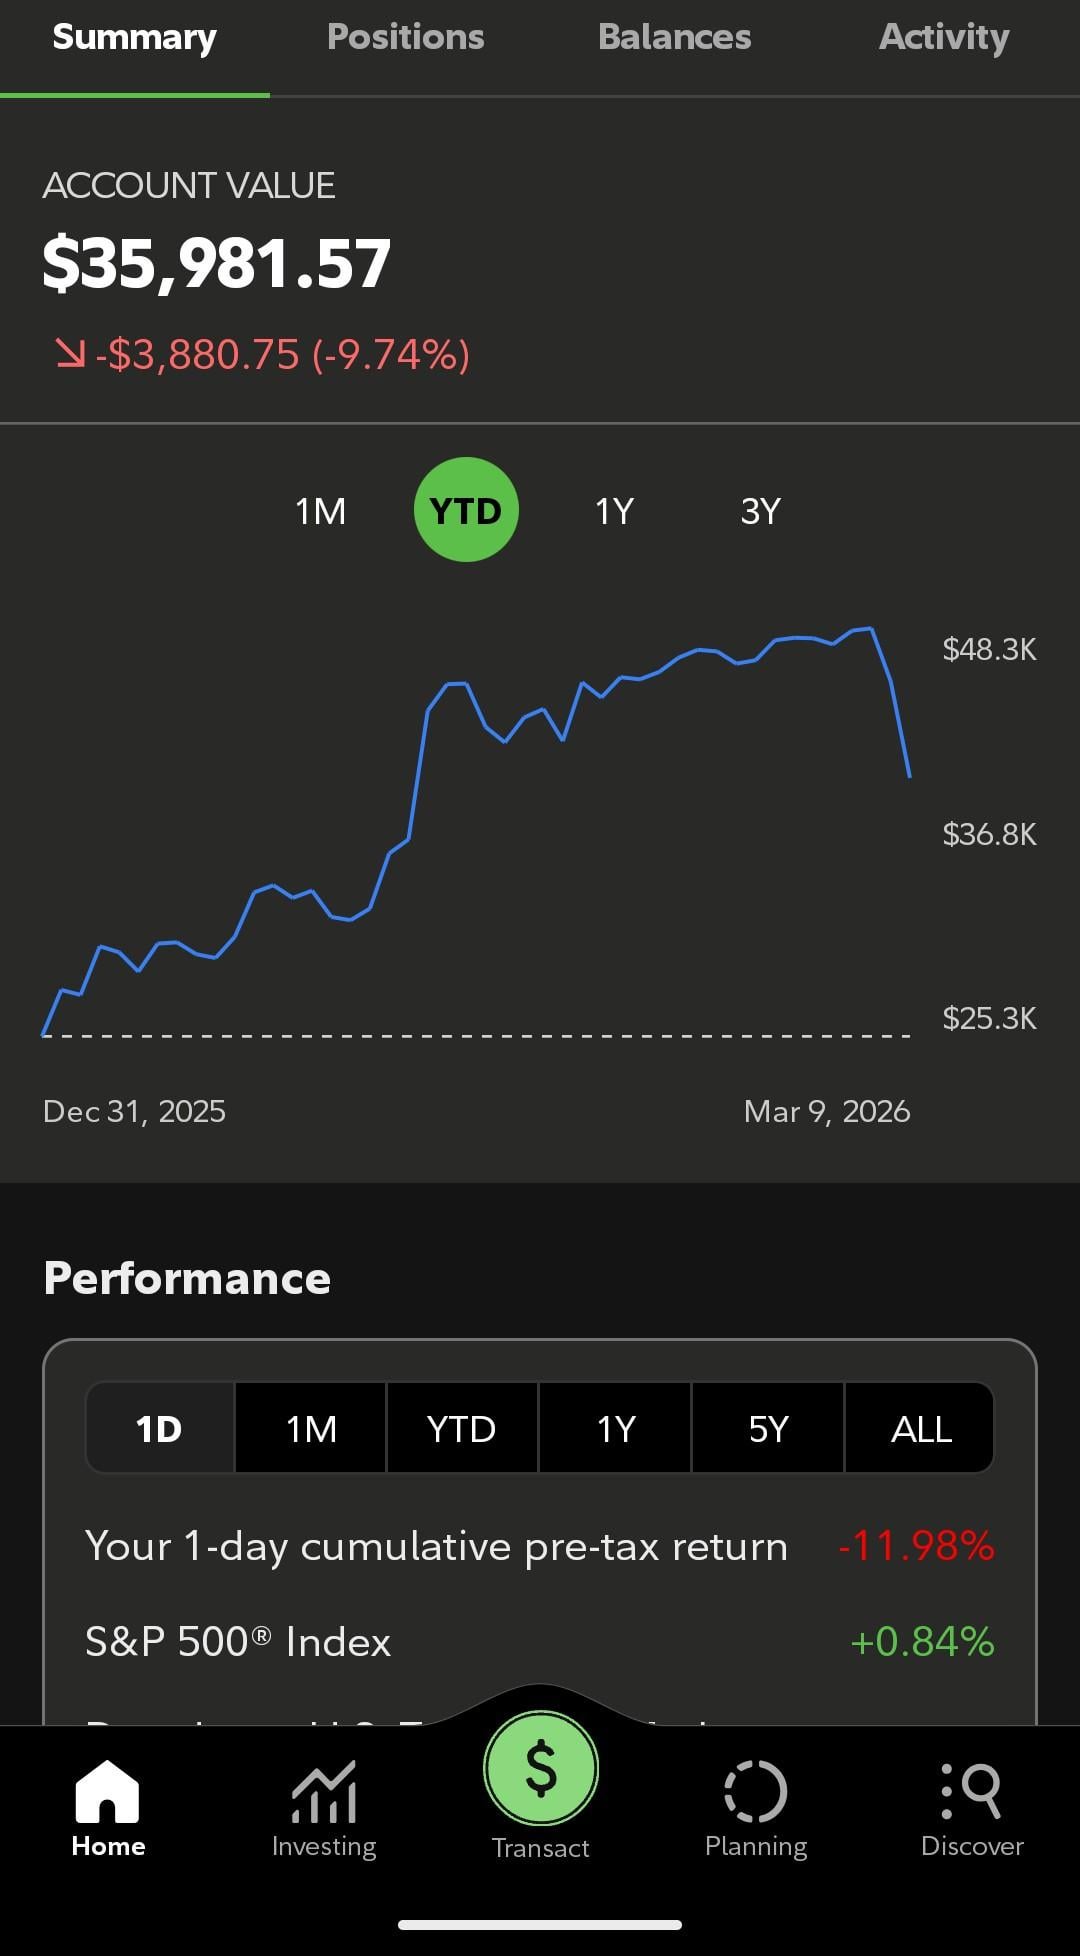The height and width of the screenshot is (1956, 1080).
Task: Tap the account value amount $35,981.57
Action: coord(216,264)
